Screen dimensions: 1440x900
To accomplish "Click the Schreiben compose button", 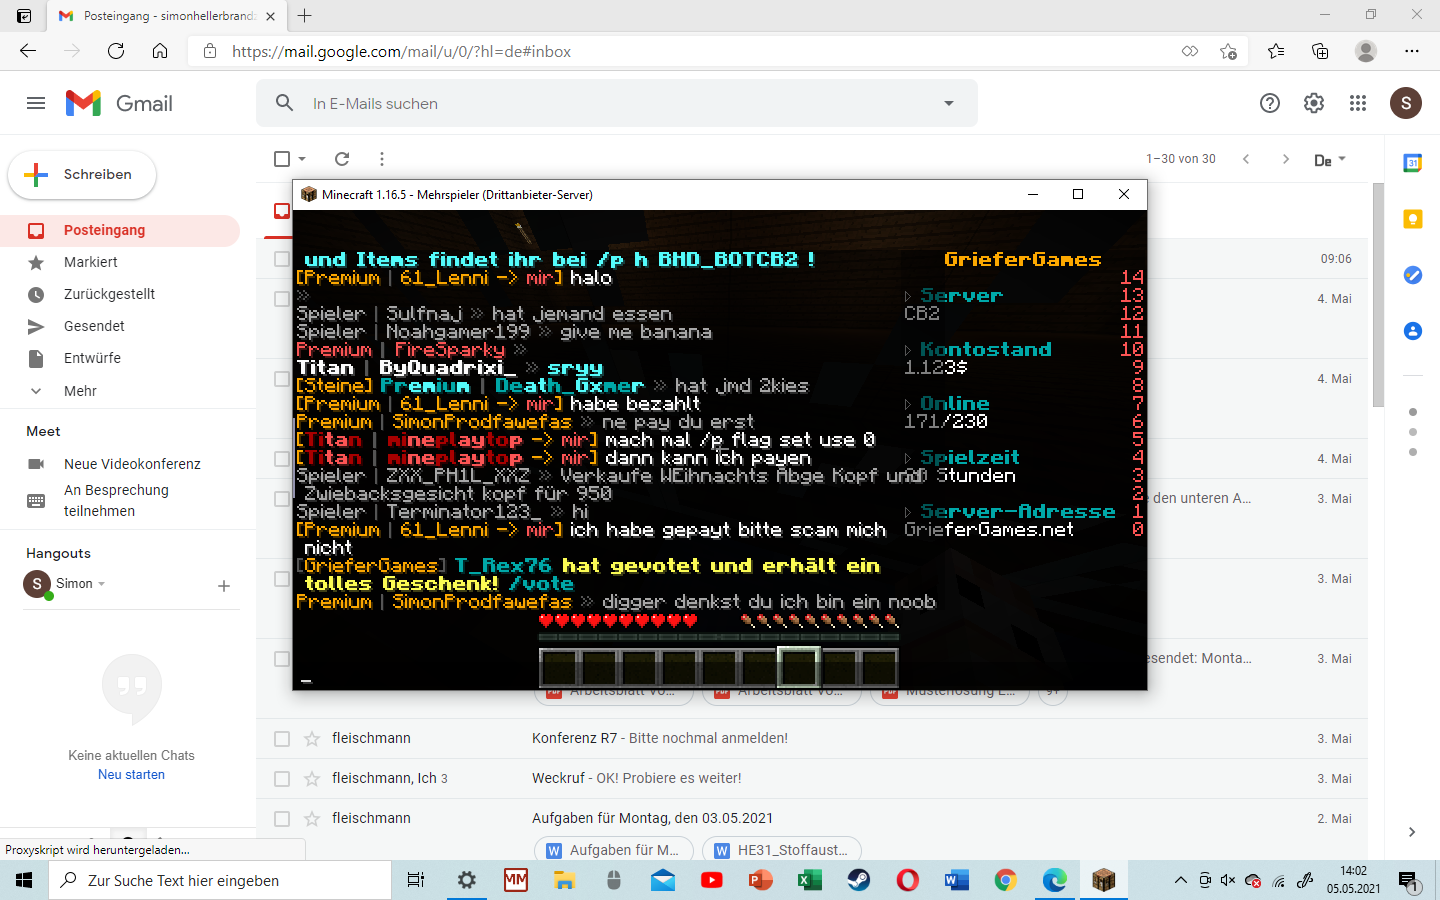I will pyautogui.click(x=82, y=175).
